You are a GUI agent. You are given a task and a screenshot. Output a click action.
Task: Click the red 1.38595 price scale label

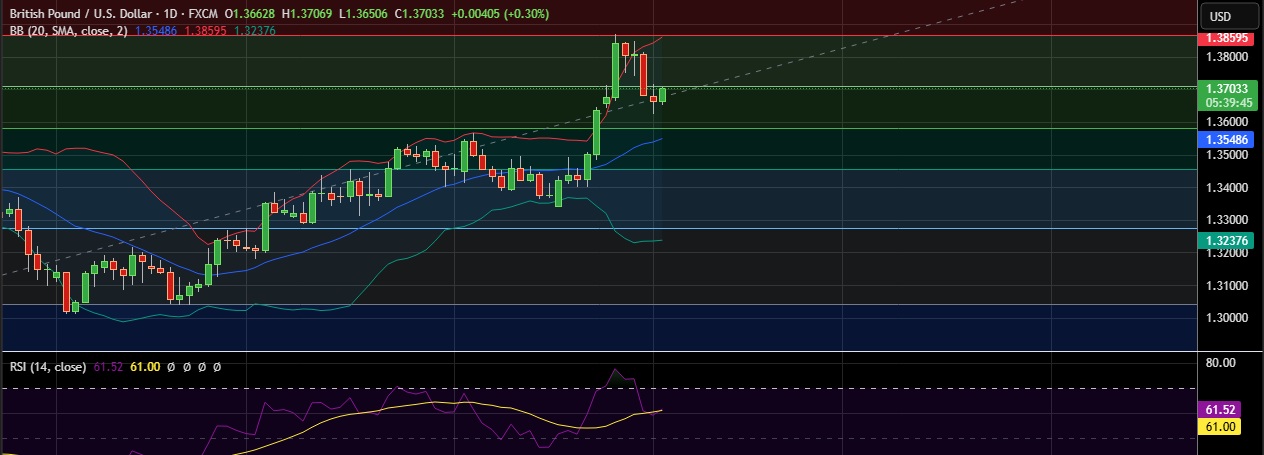[x=1228, y=37]
